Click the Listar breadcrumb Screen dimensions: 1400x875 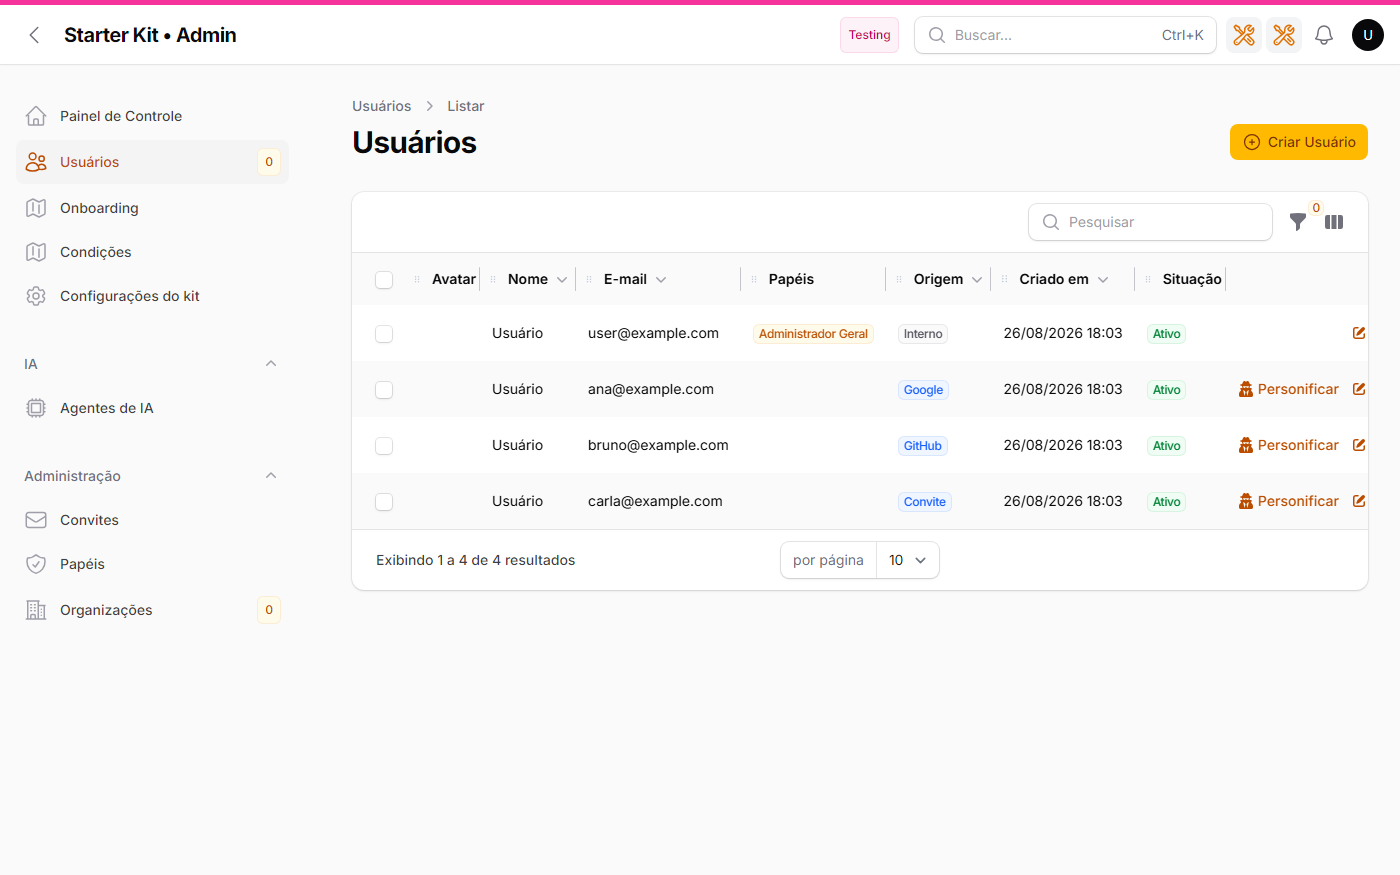tap(465, 106)
